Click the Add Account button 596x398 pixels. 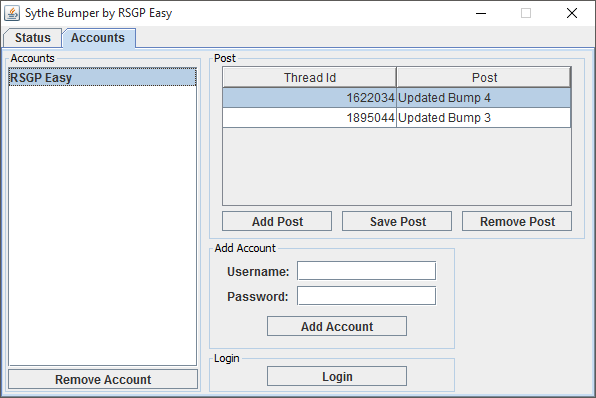(337, 326)
